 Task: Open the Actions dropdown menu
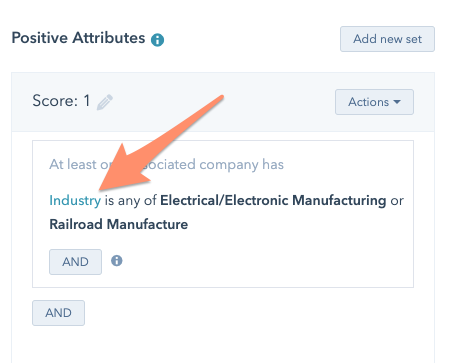(x=374, y=102)
